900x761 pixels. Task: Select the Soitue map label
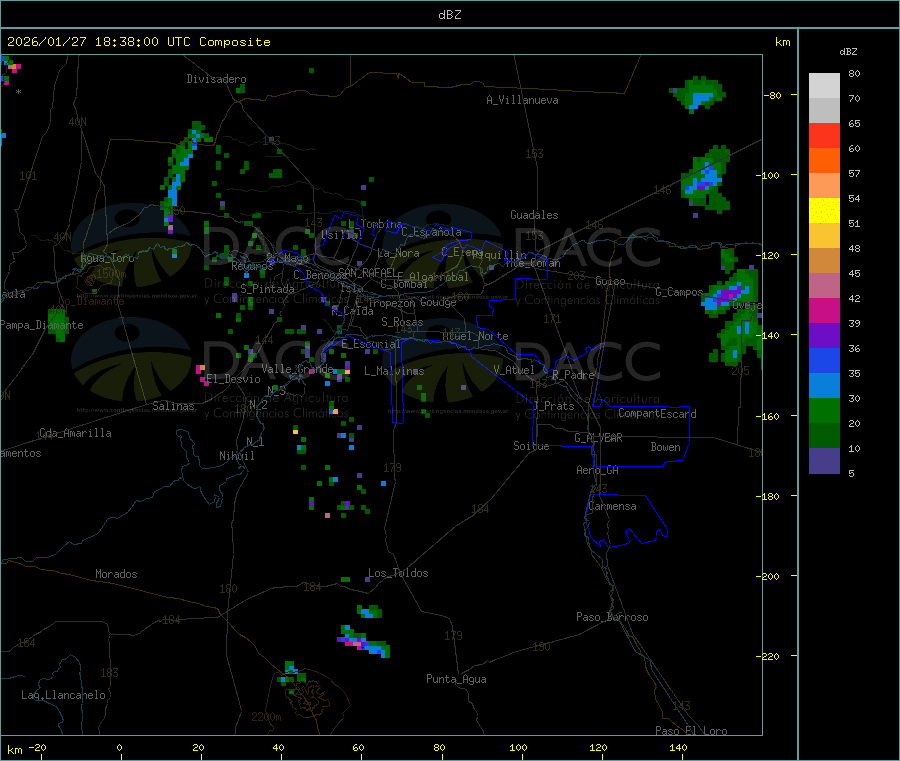pos(531,446)
